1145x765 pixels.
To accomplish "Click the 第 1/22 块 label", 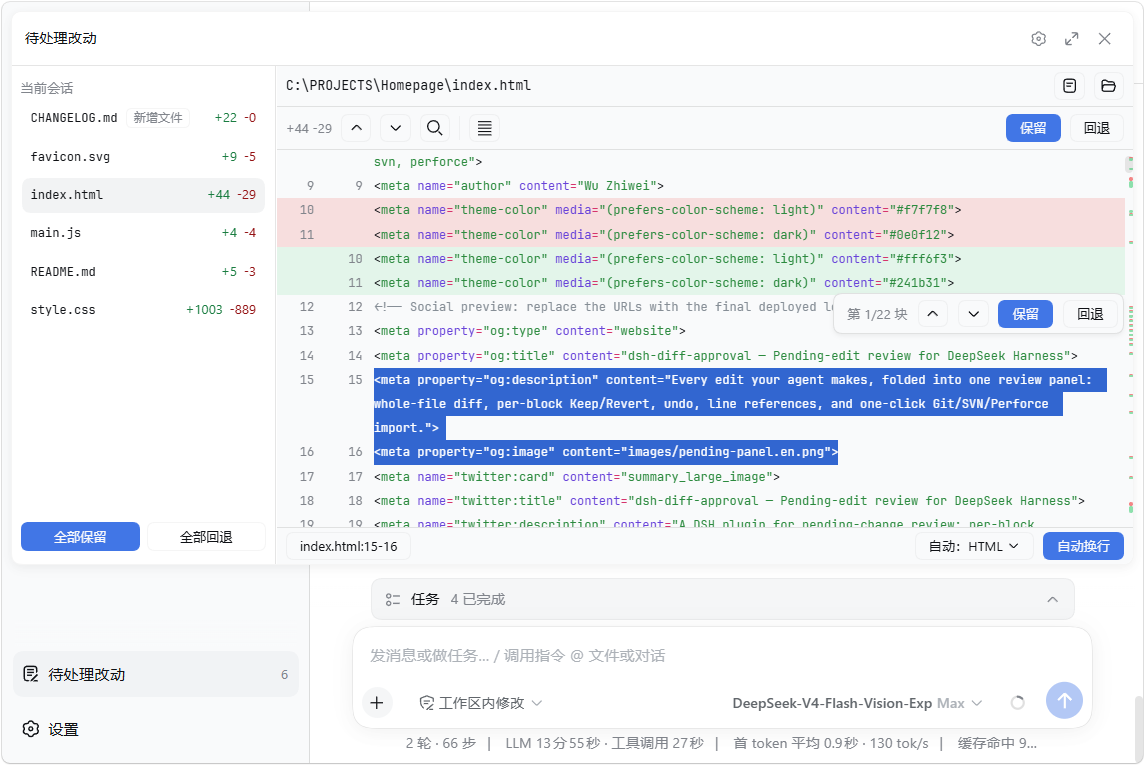I will pyautogui.click(x=877, y=315).
